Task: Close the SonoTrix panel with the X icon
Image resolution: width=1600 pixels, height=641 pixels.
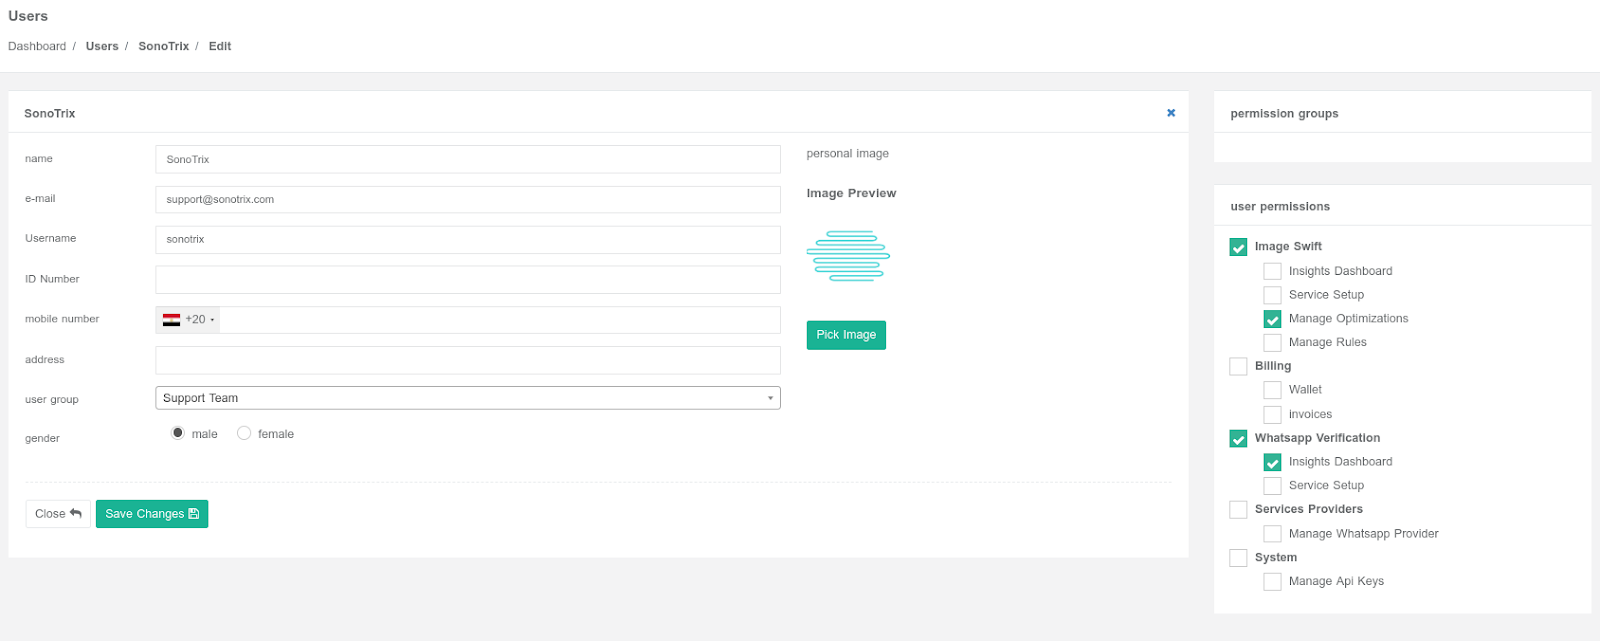Action: tap(1171, 113)
